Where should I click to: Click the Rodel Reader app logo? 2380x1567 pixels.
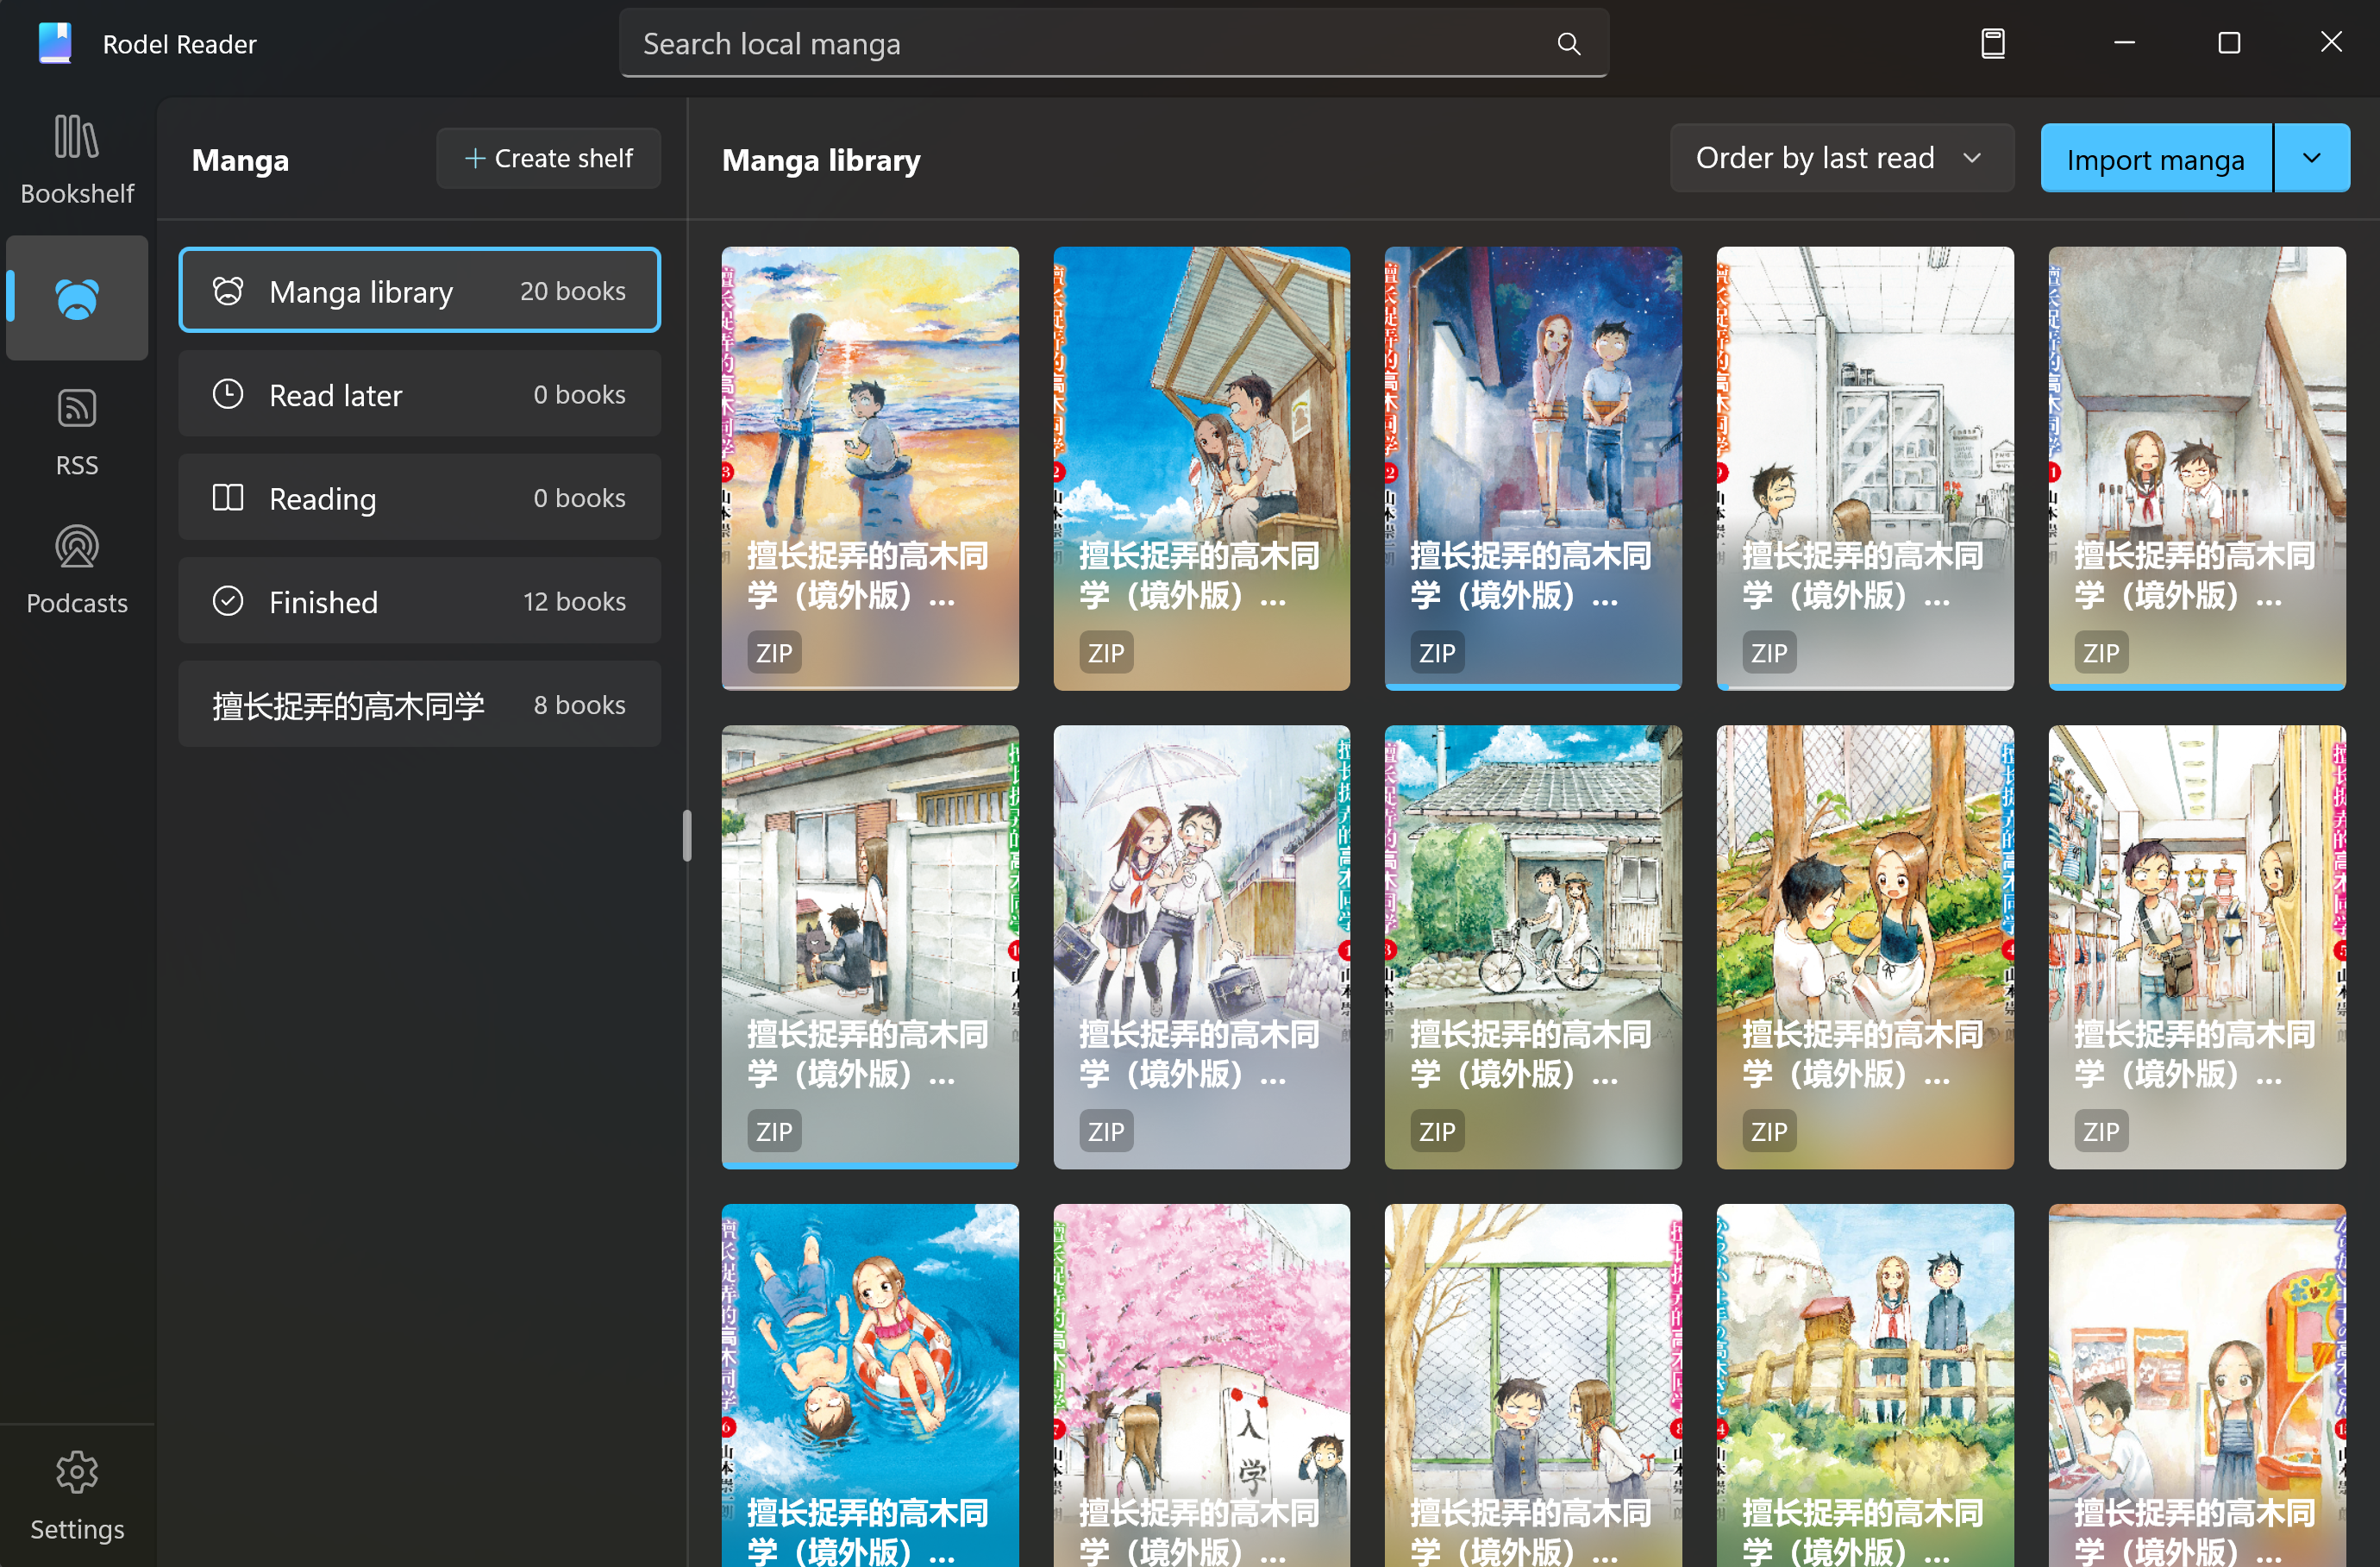(55, 43)
